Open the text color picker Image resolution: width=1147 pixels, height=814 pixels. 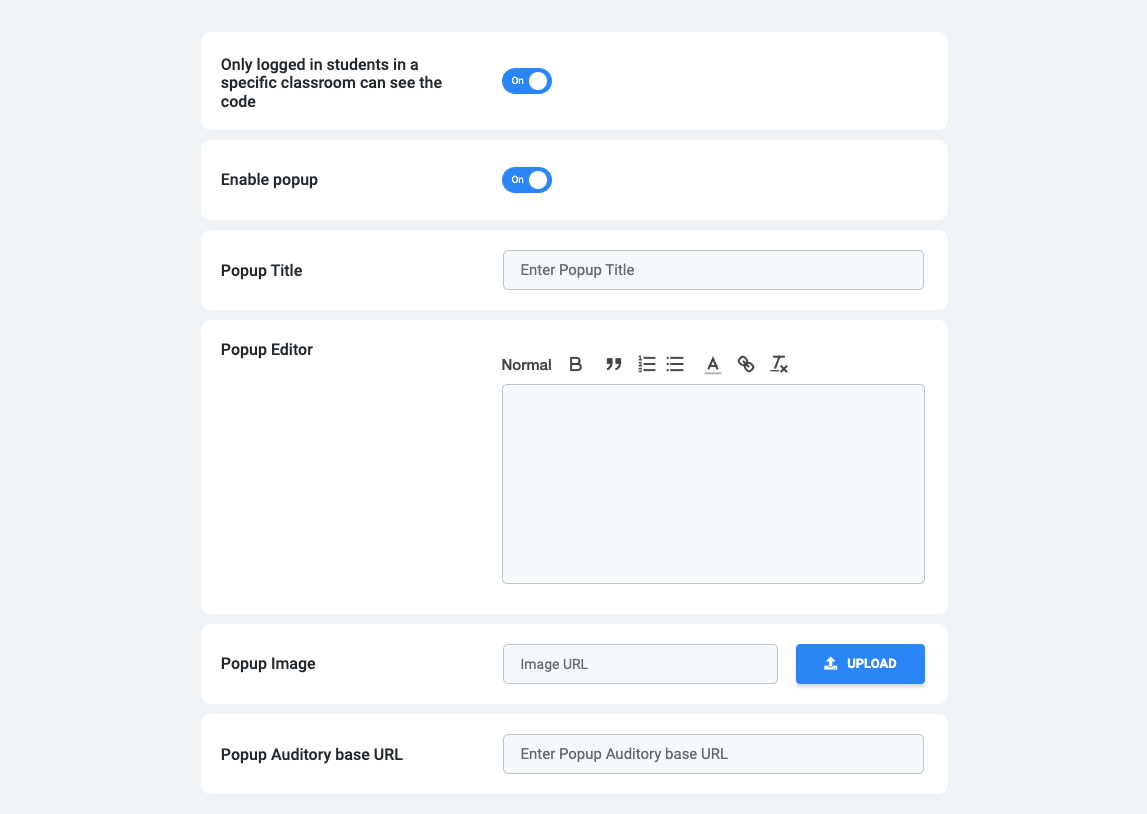712,365
